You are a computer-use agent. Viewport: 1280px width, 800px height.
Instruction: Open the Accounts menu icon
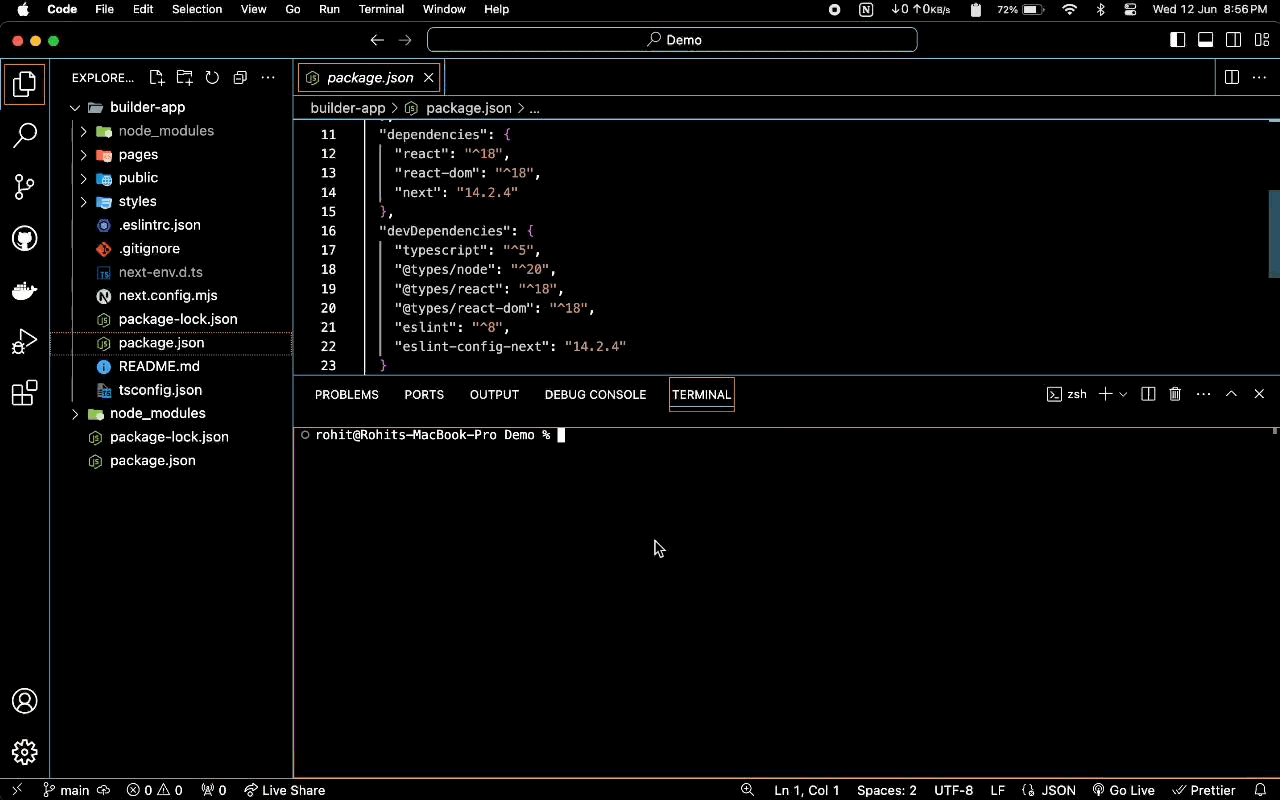[x=25, y=701]
